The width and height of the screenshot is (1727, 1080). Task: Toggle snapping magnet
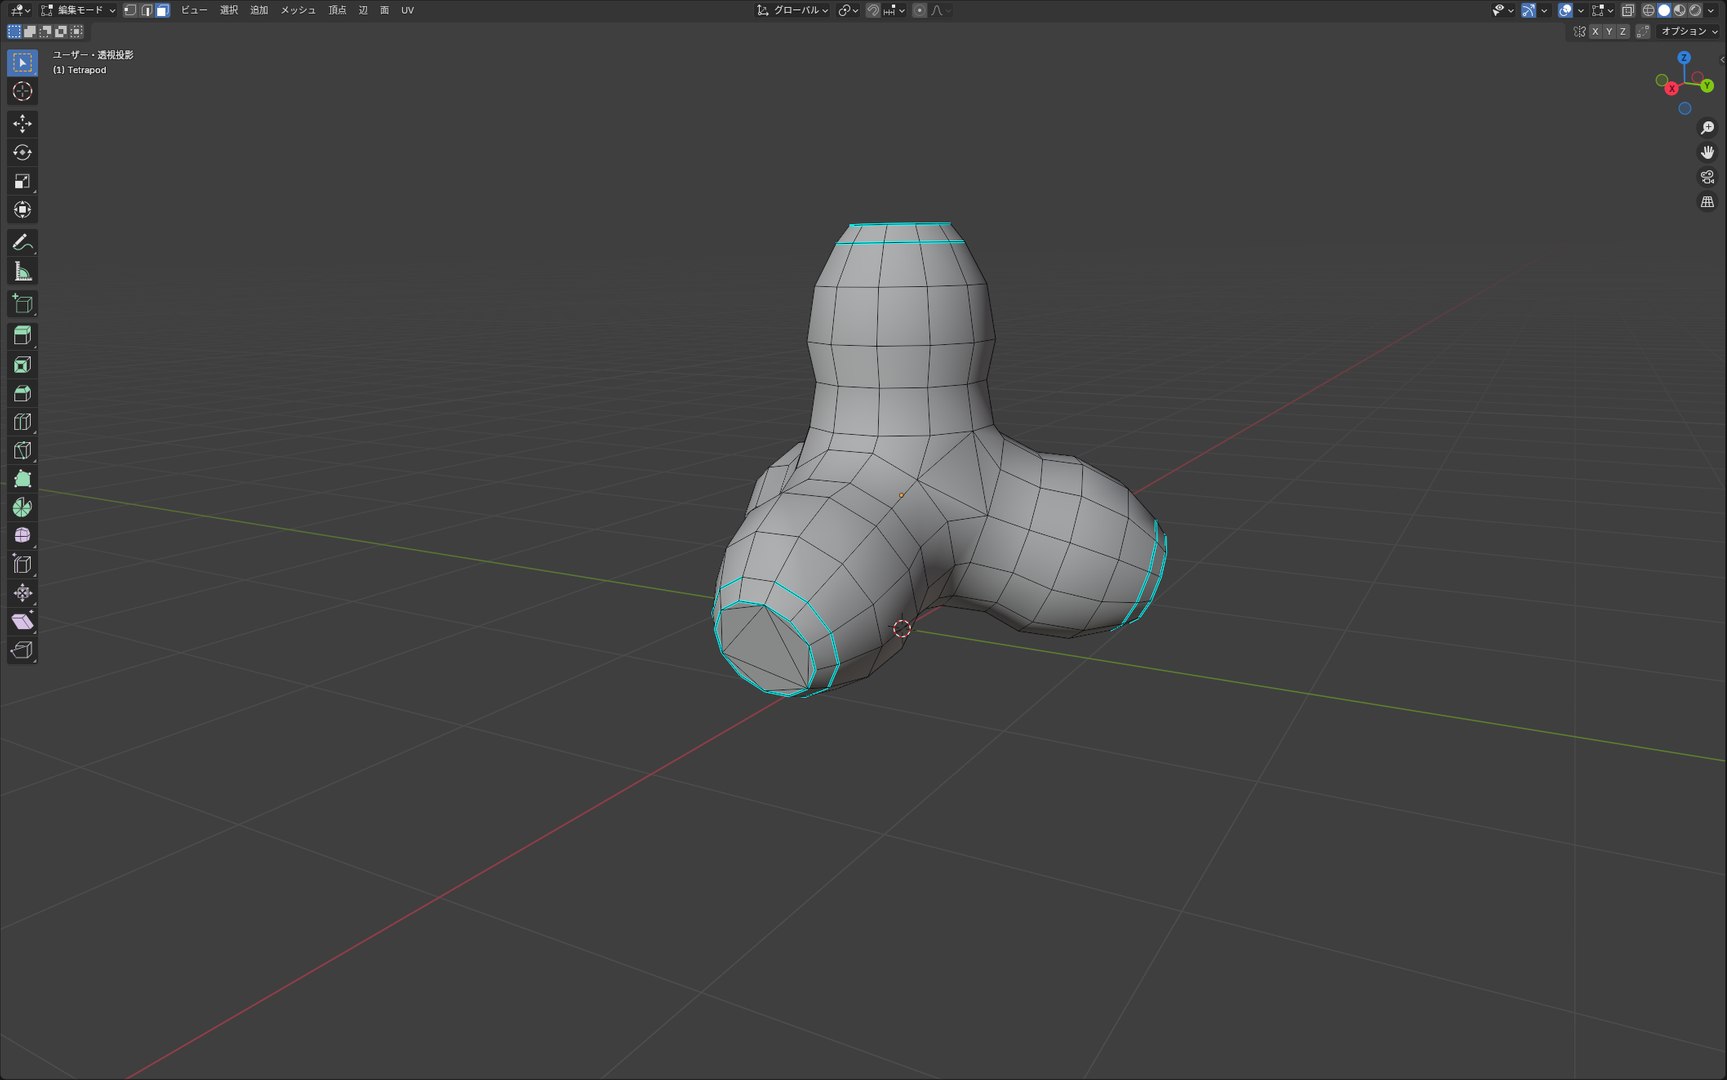point(873,10)
